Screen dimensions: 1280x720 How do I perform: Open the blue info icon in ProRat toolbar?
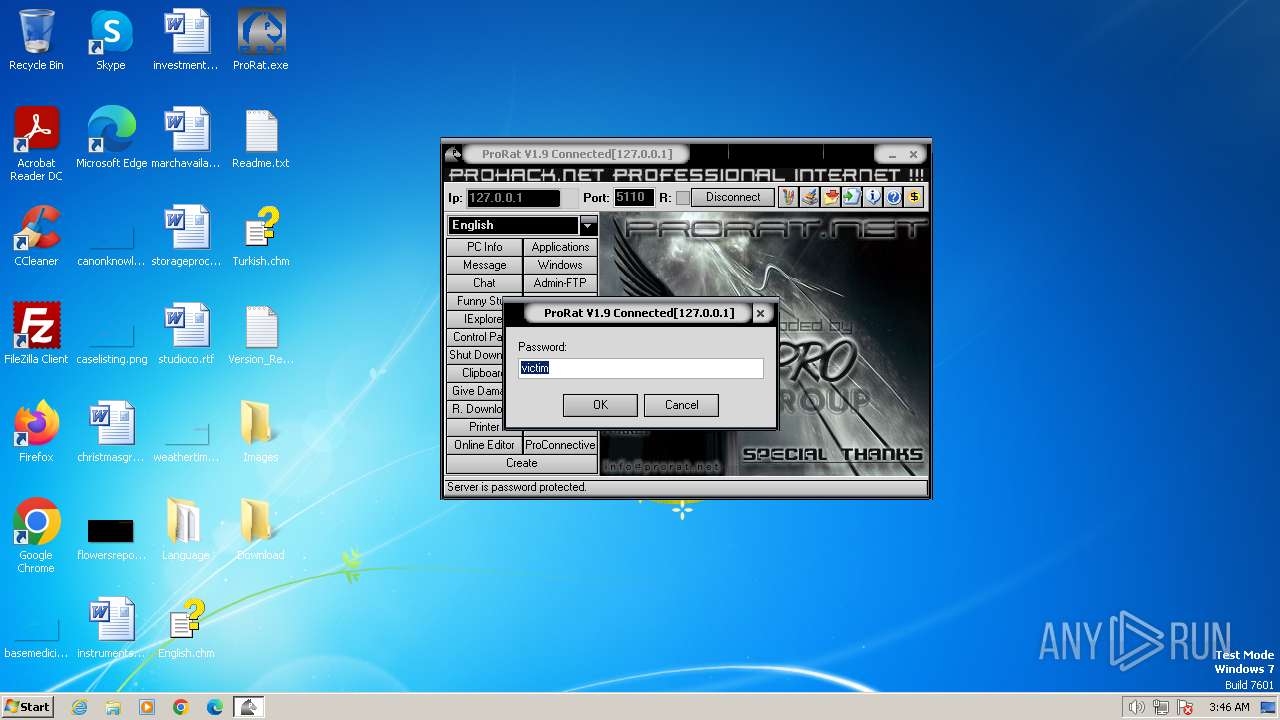pyautogui.click(x=872, y=197)
